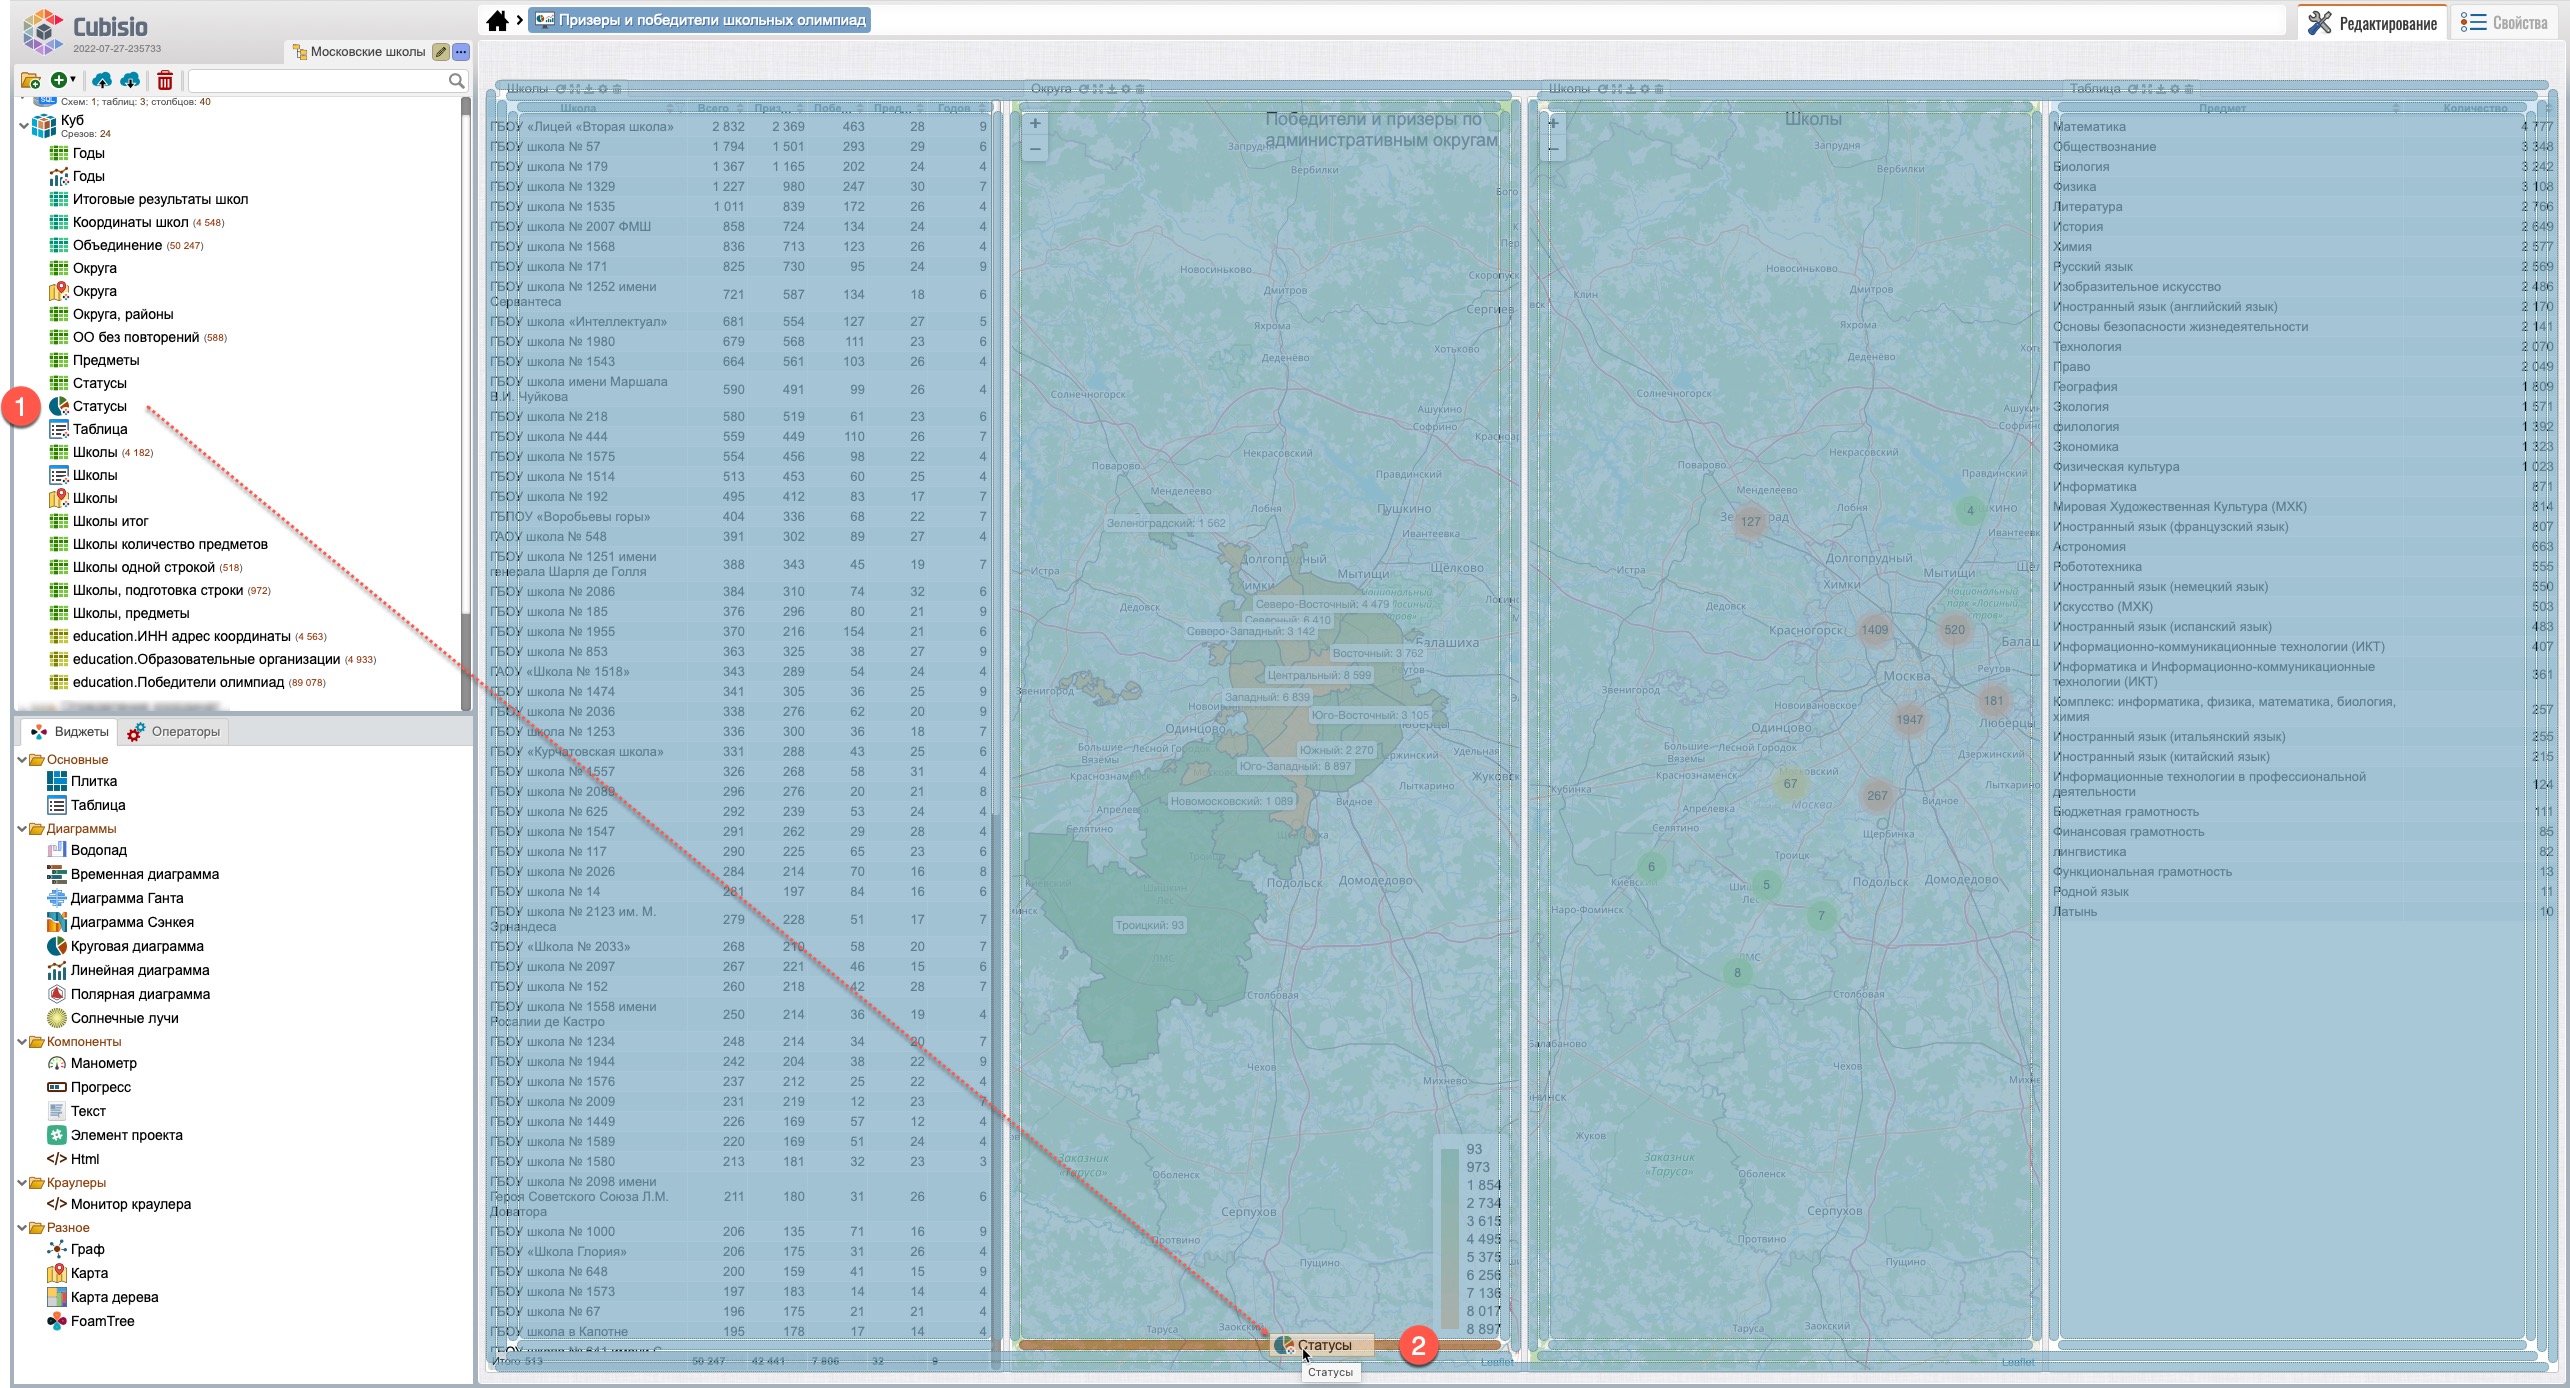Collapse the Диаграммы widget group

pyautogui.click(x=22, y=829)
